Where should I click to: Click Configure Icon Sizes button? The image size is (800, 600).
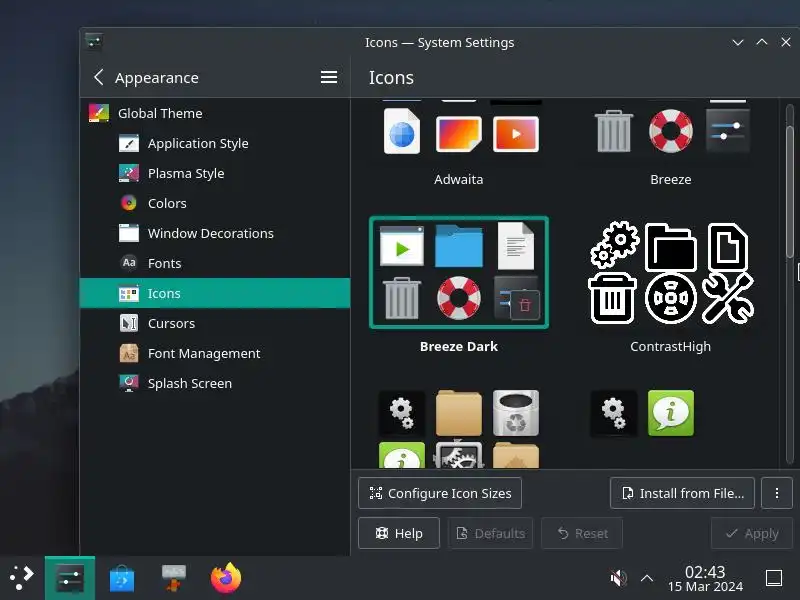[440, 493]
